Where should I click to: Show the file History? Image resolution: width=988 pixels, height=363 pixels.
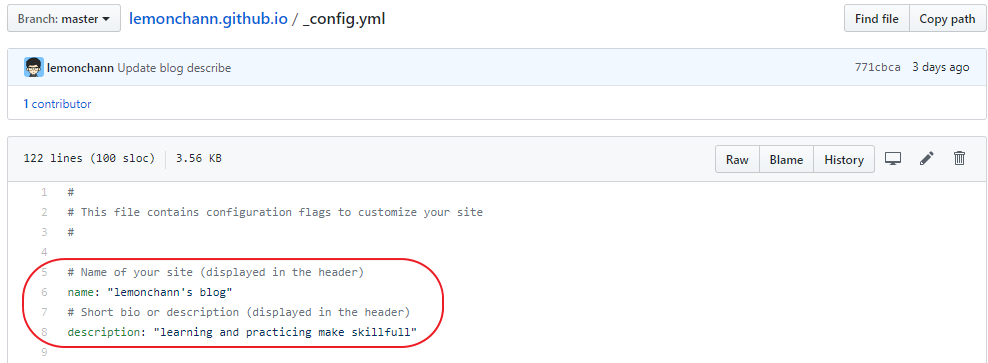tap(844, 159)
